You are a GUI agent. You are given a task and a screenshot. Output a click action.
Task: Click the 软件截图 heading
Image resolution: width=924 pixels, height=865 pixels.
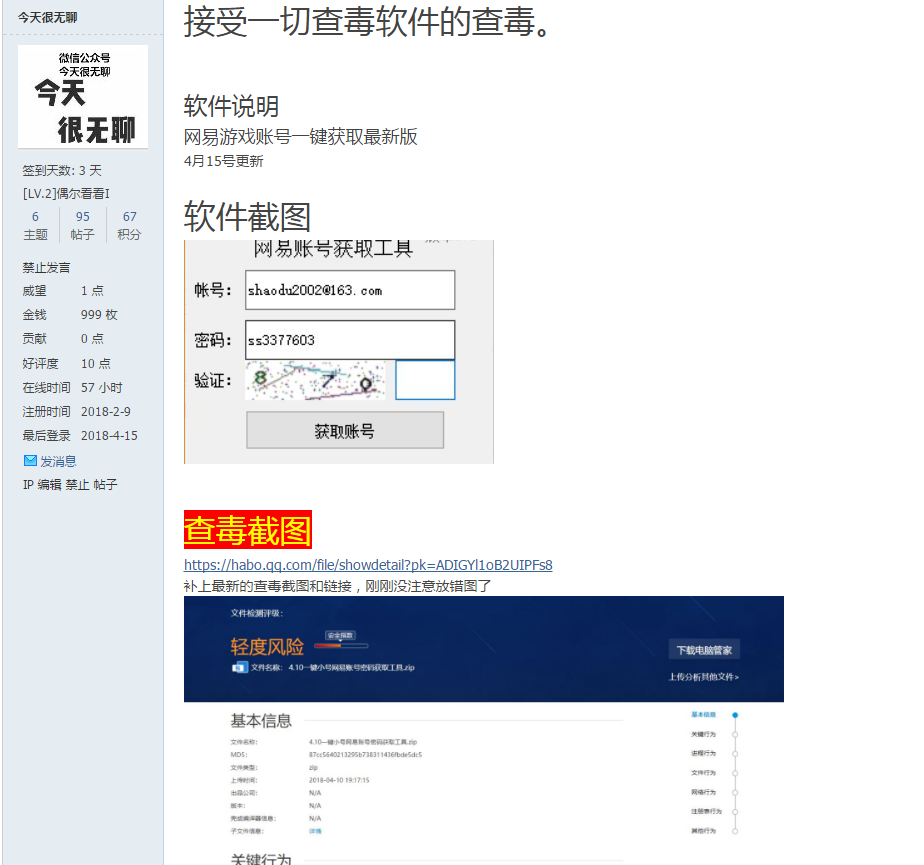tap(247, 216)
